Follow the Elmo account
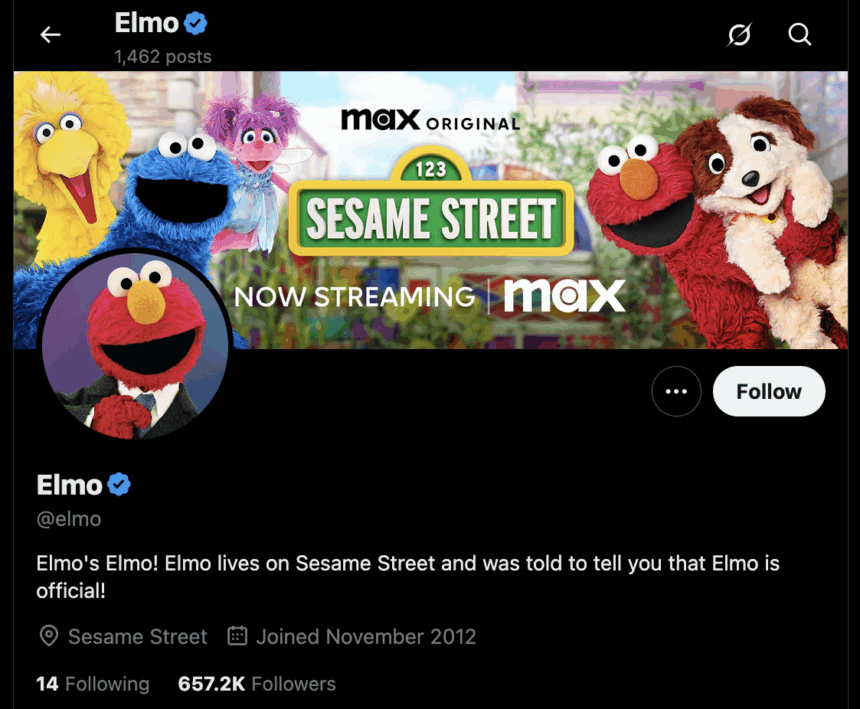860x709 pixels. point(768,392)
